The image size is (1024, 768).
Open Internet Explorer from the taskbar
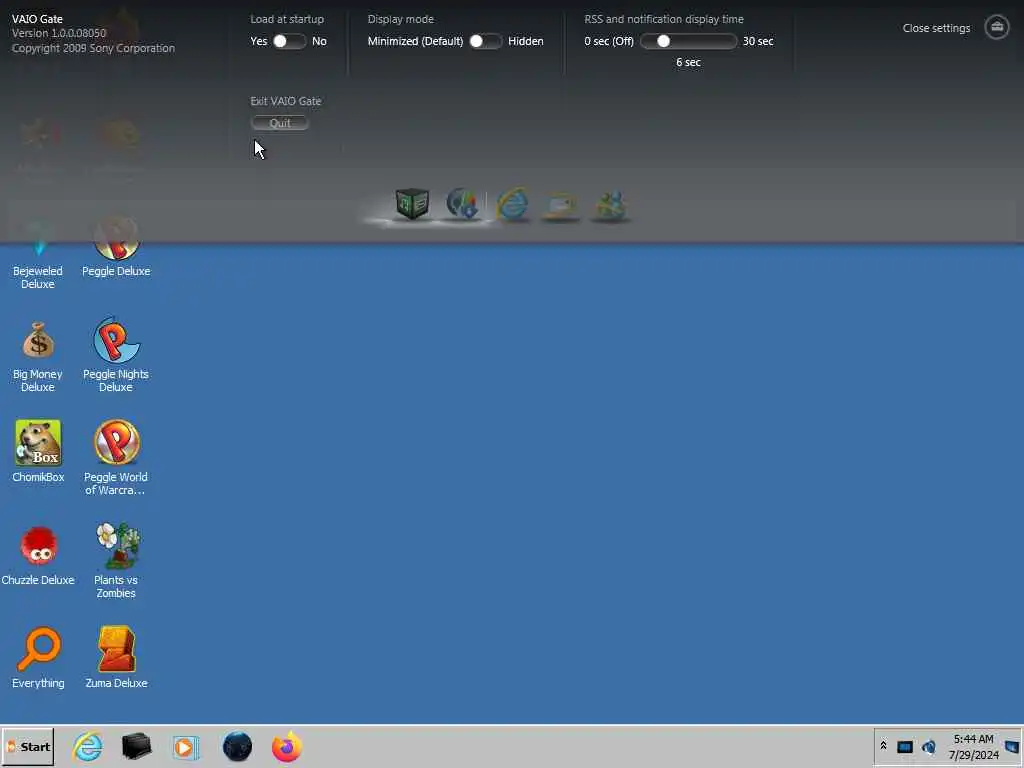88,746
